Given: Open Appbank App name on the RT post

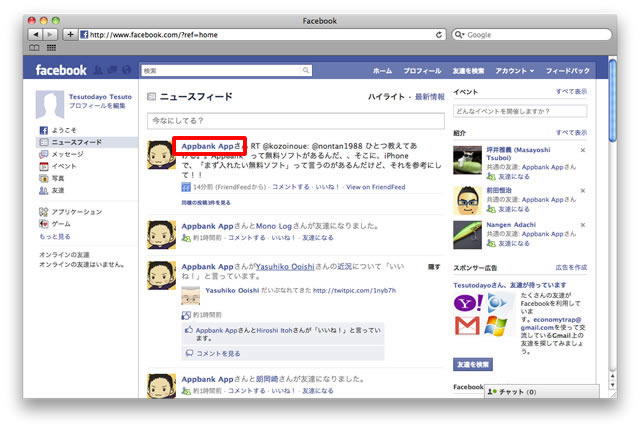Looking at the screenshot, I should point(207,146).
